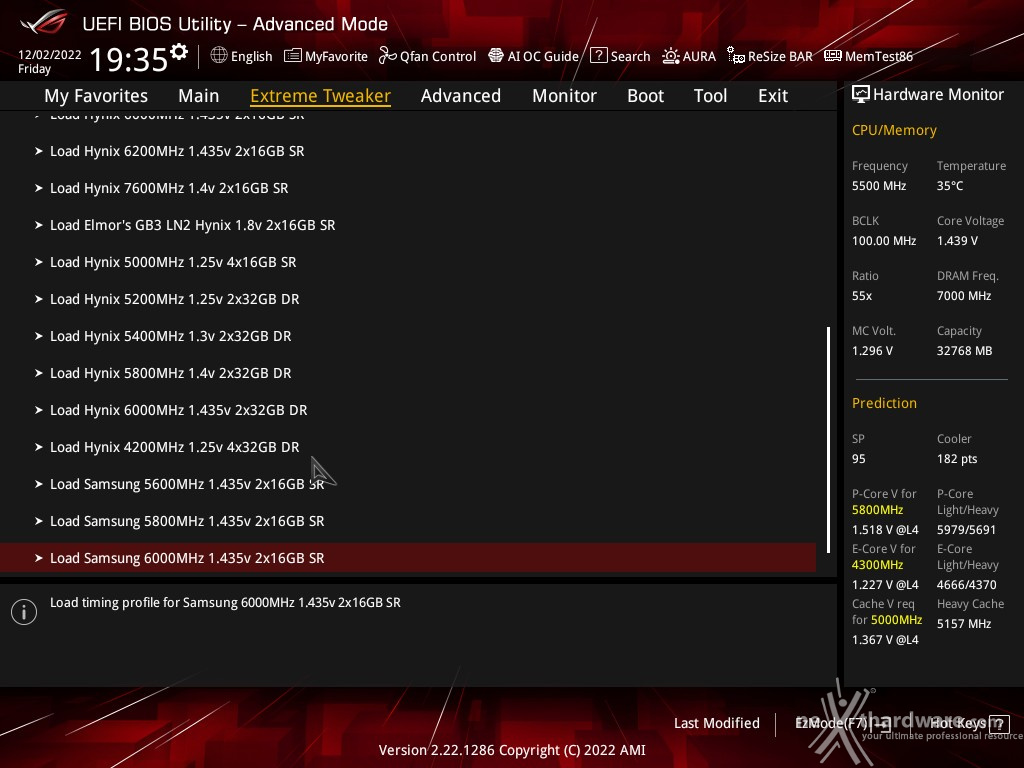Expand Load Hynix 6000MHz 1.435v 2x32GB DR arrow
The width and height of the screenshot is (1024, 768).
coord(39,410)
